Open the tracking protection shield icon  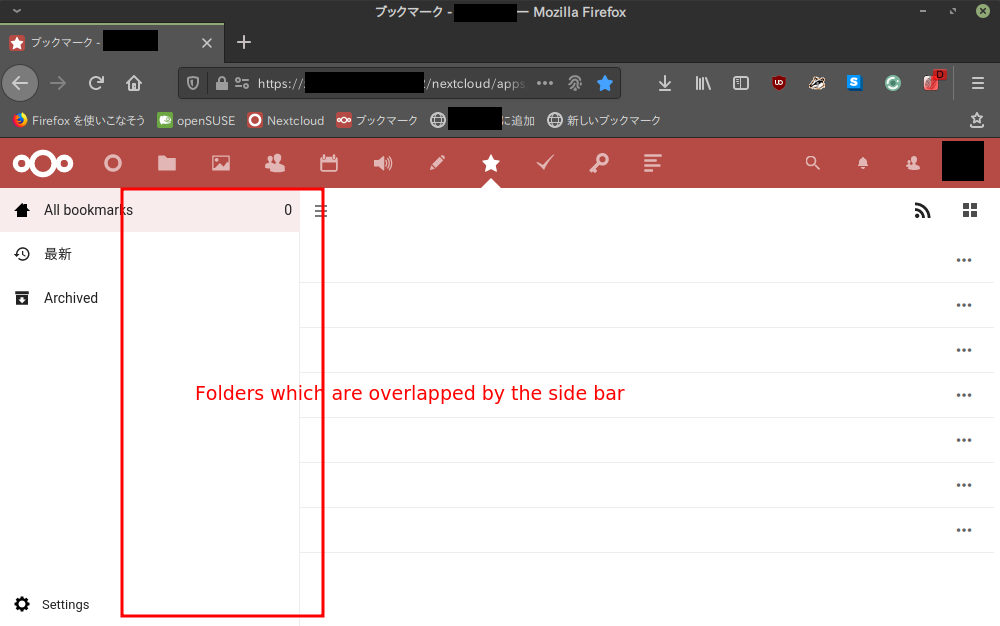(193, 84)
